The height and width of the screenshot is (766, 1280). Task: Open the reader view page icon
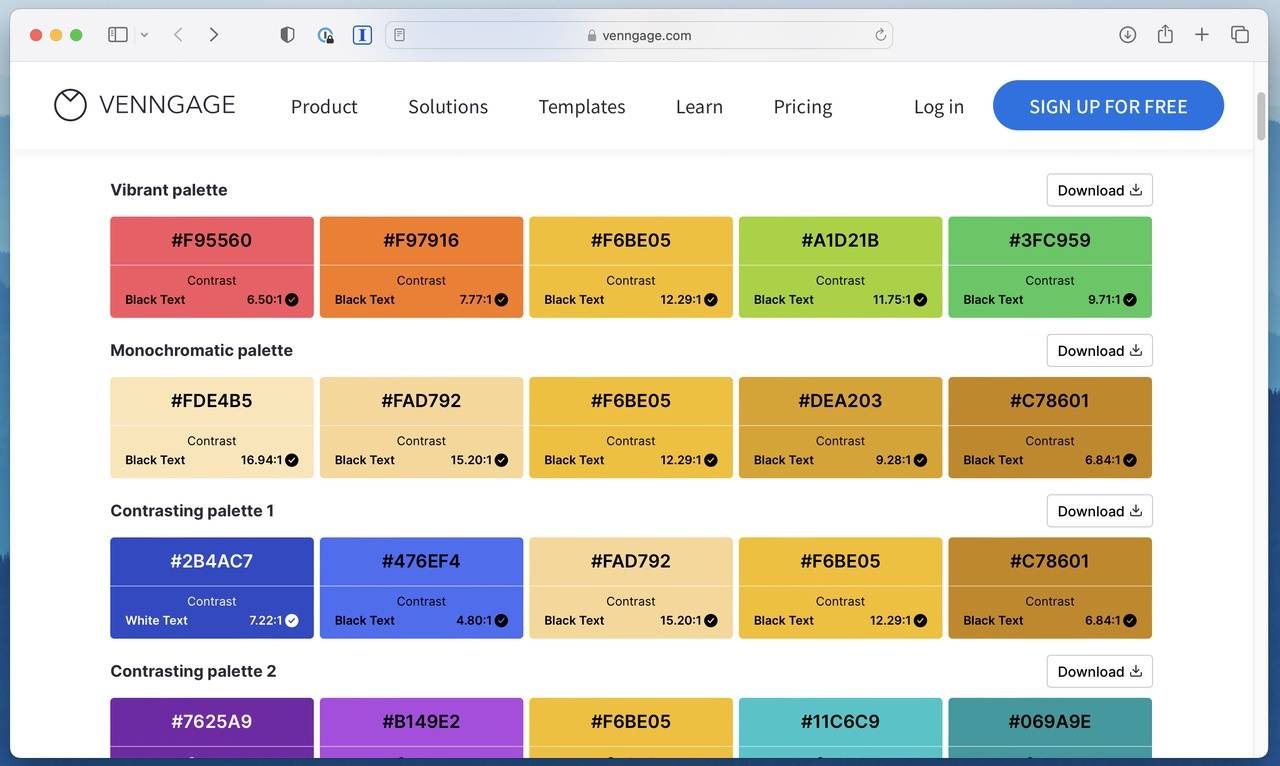(x=399, y=35)
